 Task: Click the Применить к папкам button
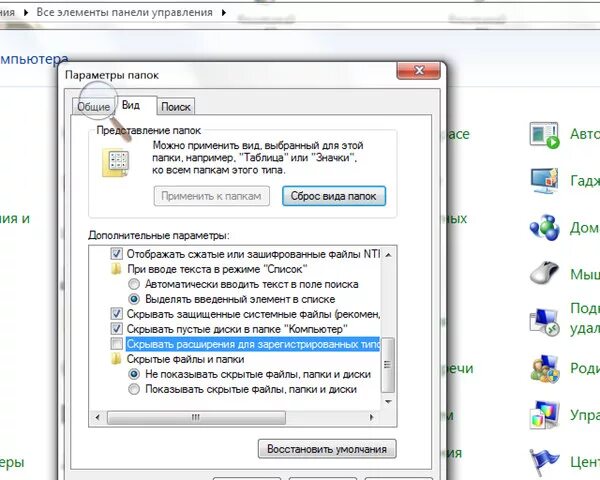pyautogui.click(x=212, y=196)
